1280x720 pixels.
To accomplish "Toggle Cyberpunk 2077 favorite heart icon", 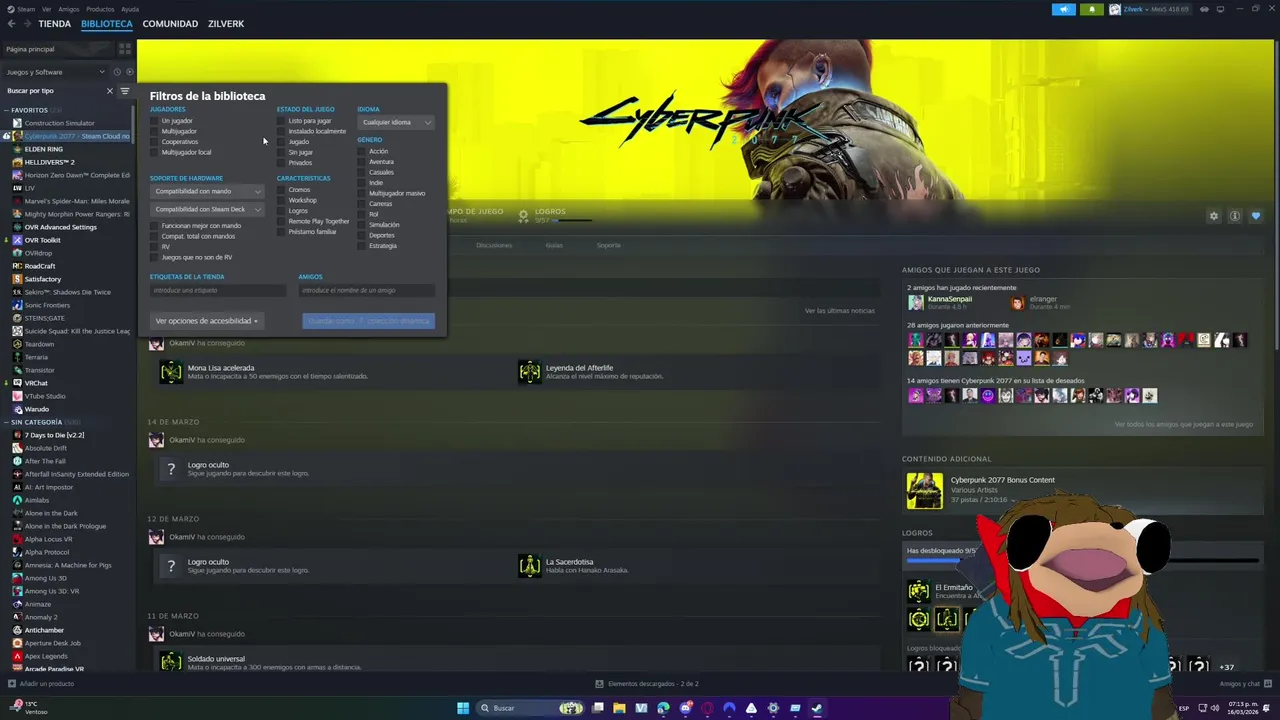I will 1256,216.
